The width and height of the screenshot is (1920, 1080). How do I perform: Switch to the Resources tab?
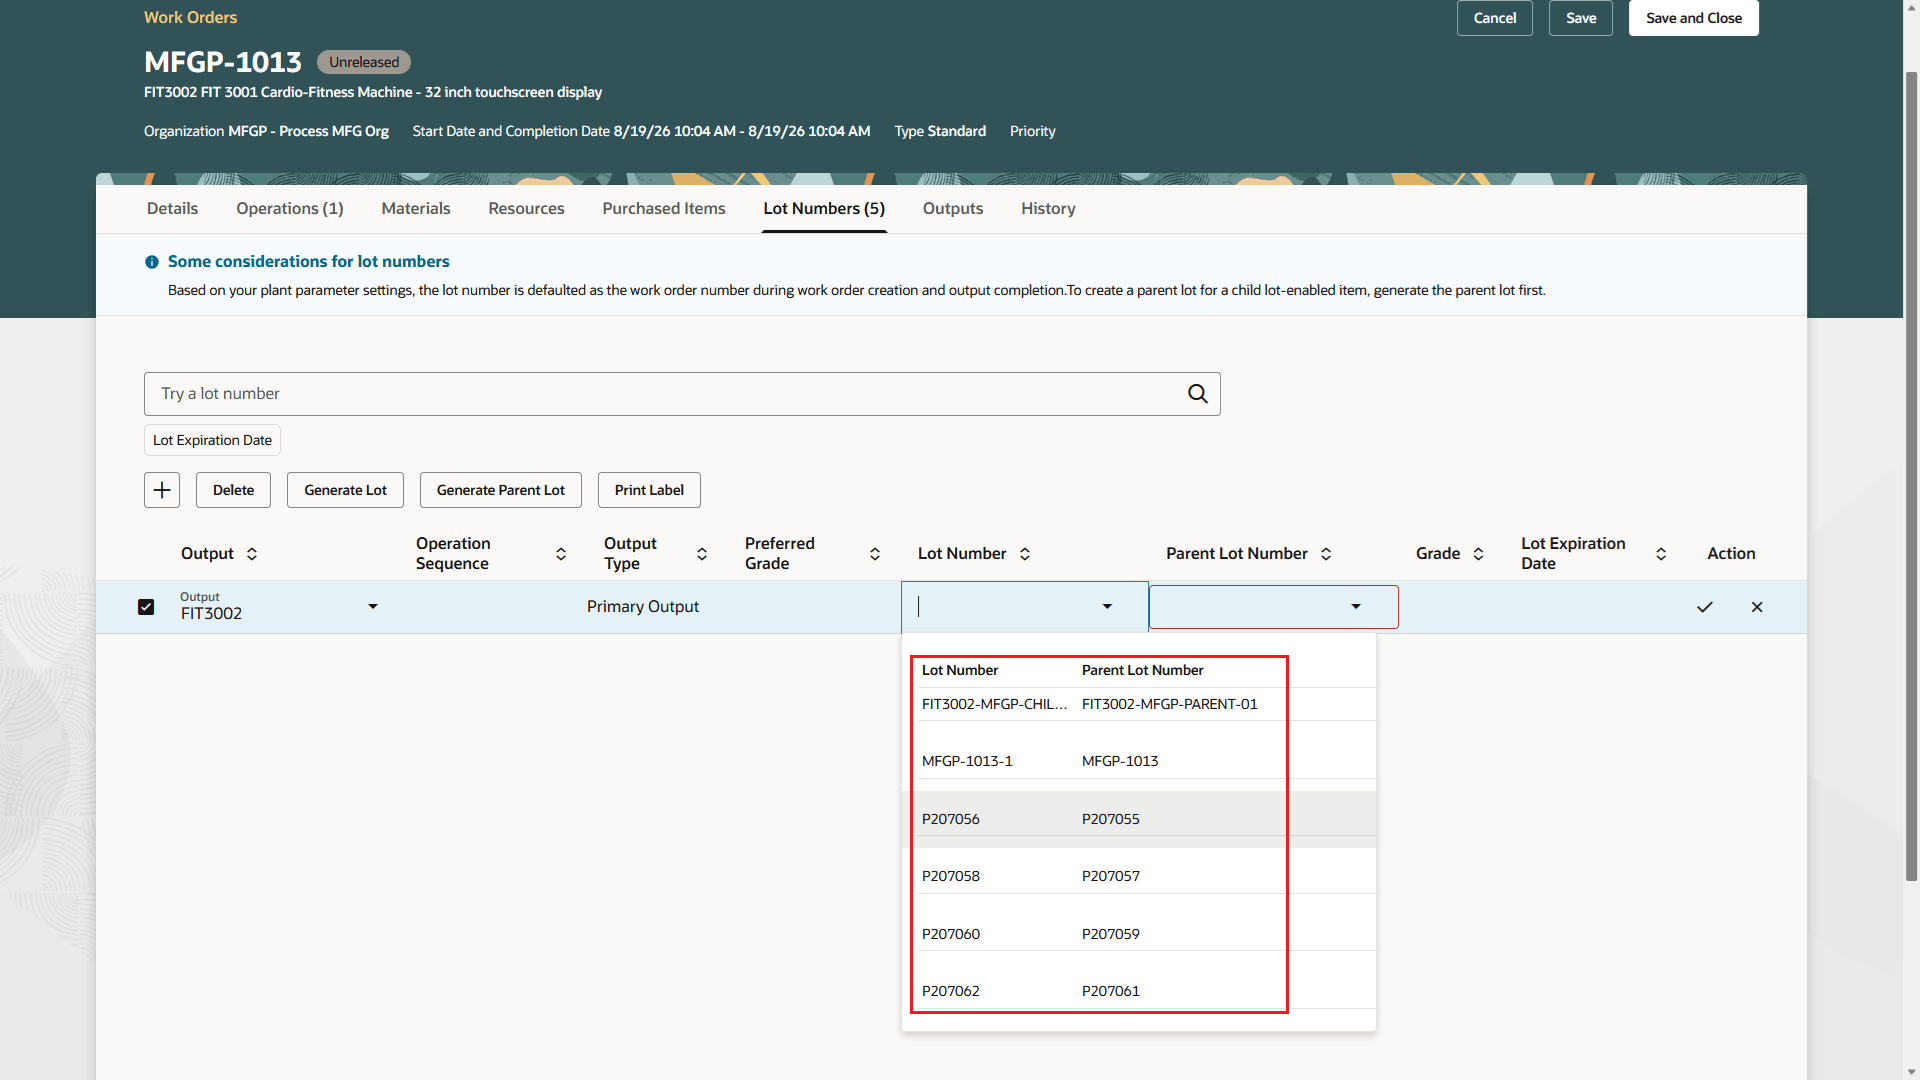click(526, 208)
